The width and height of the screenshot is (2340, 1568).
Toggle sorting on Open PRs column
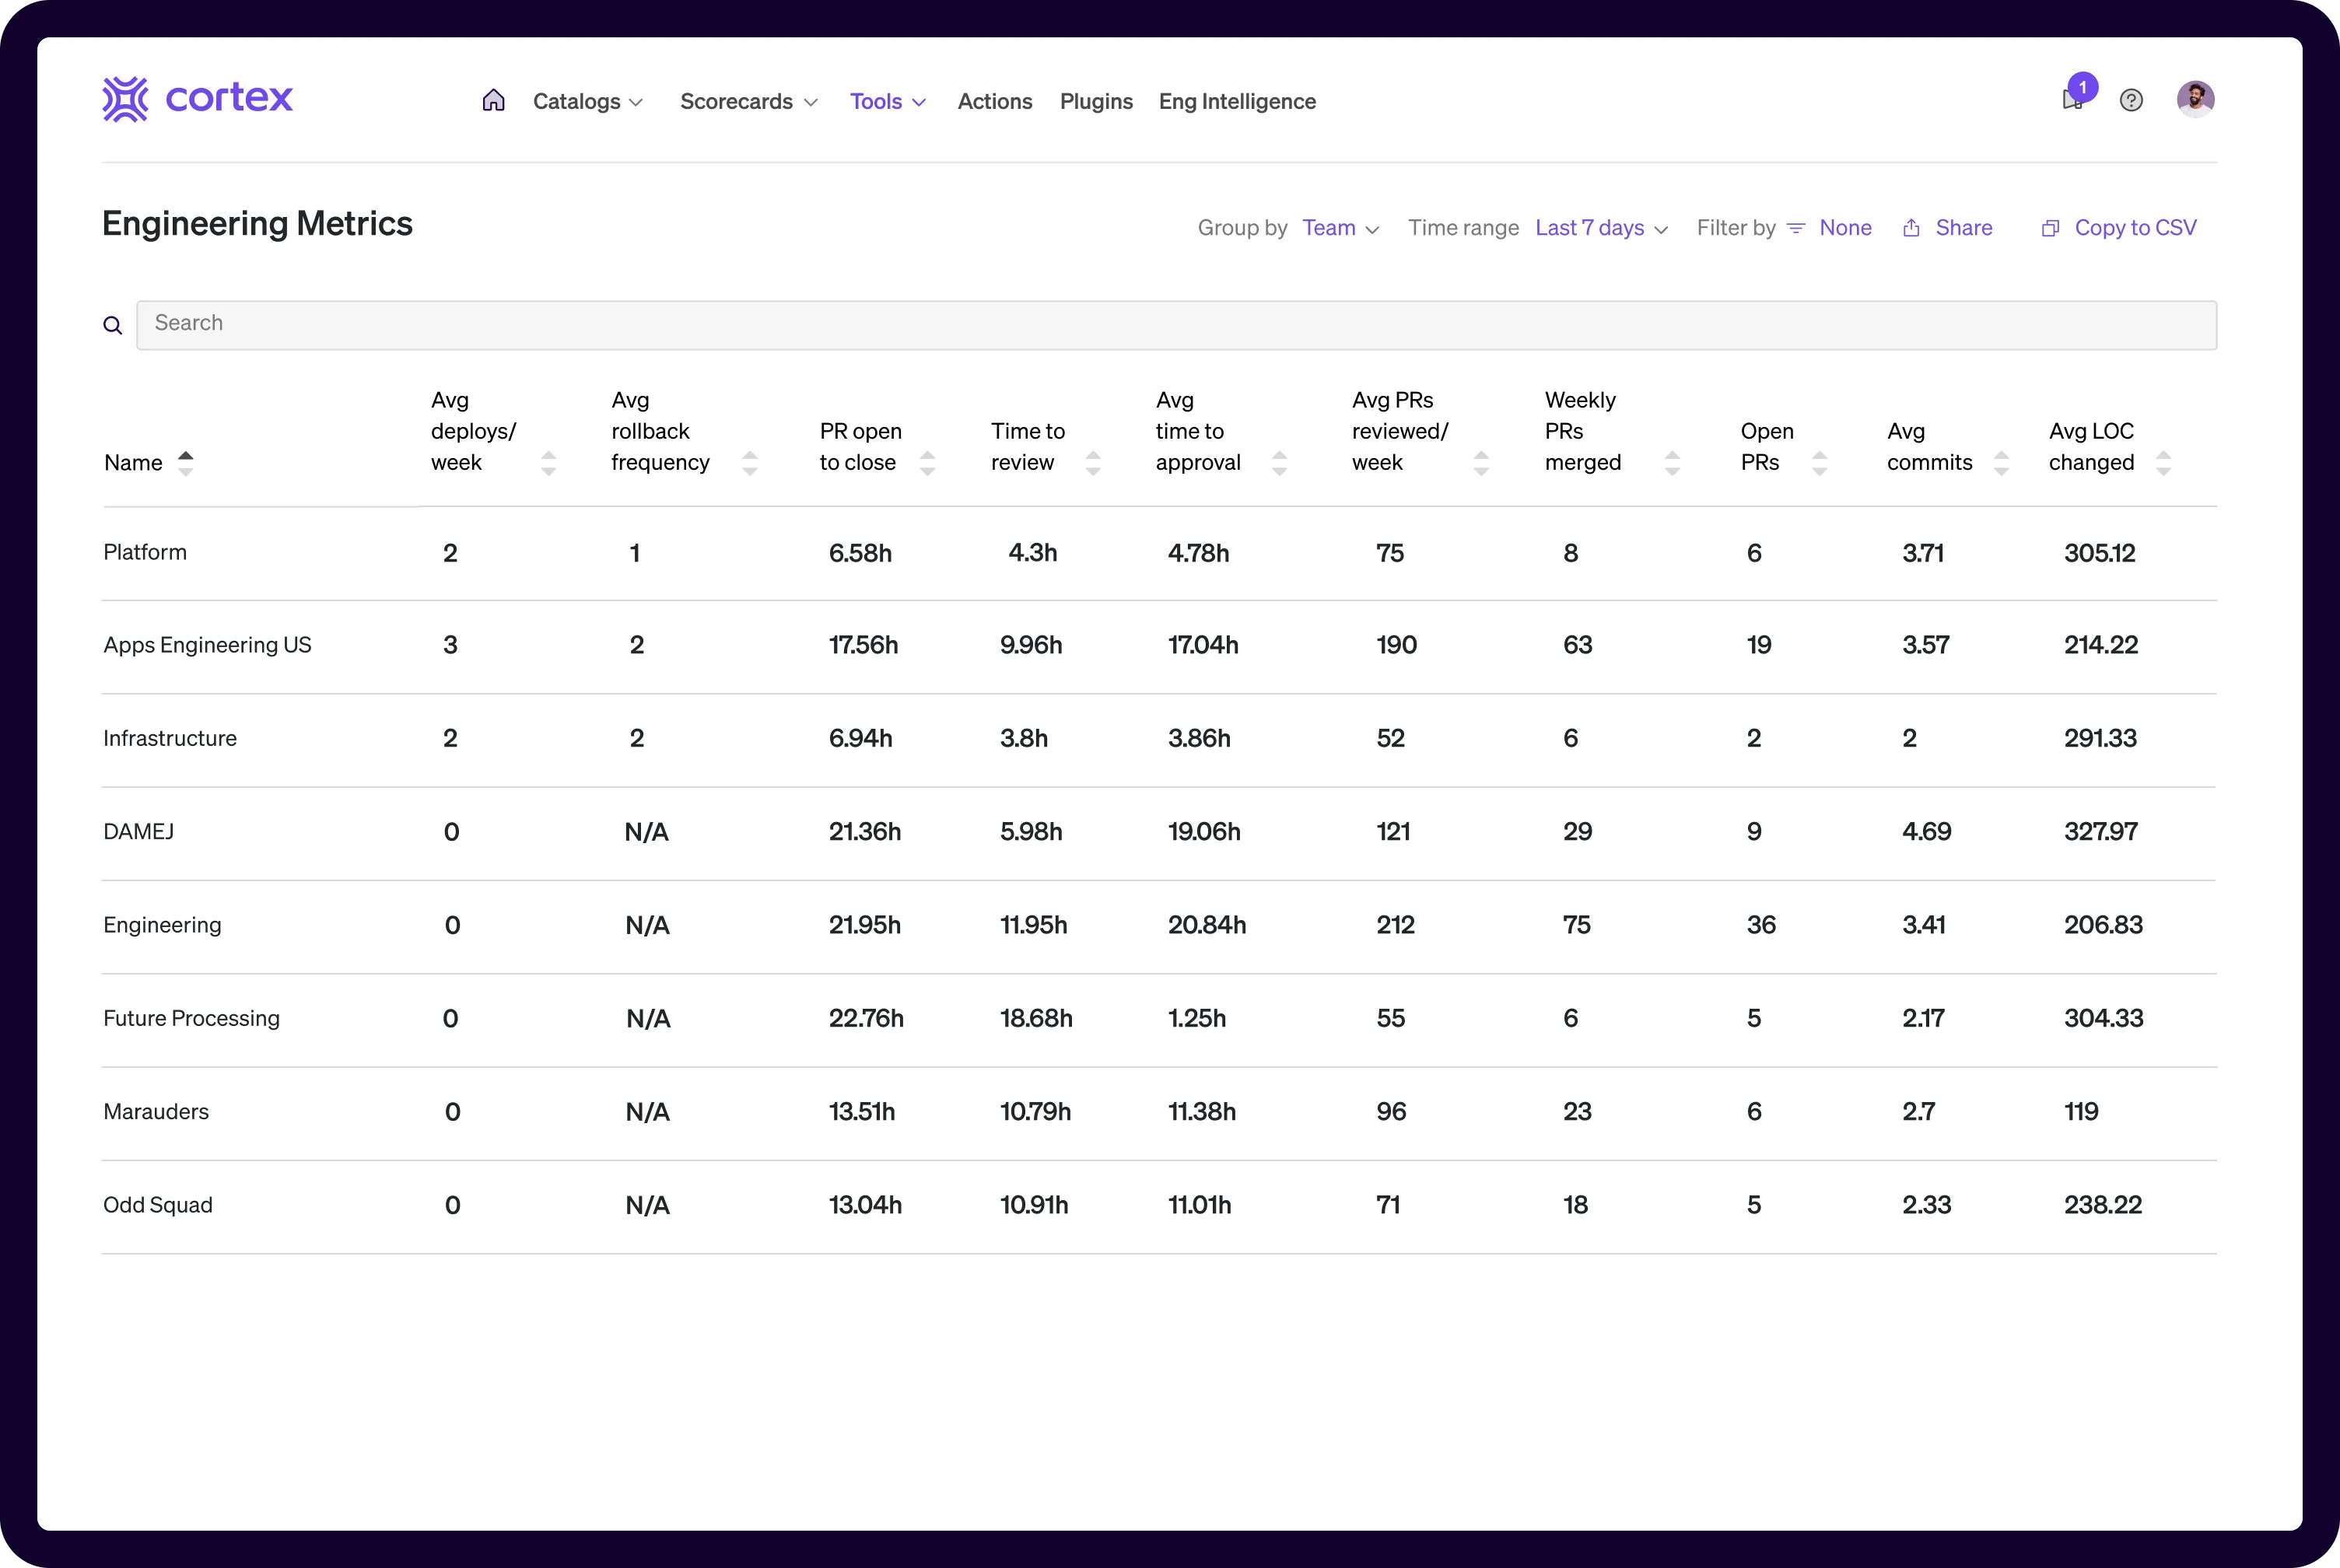coord(1820,462)
